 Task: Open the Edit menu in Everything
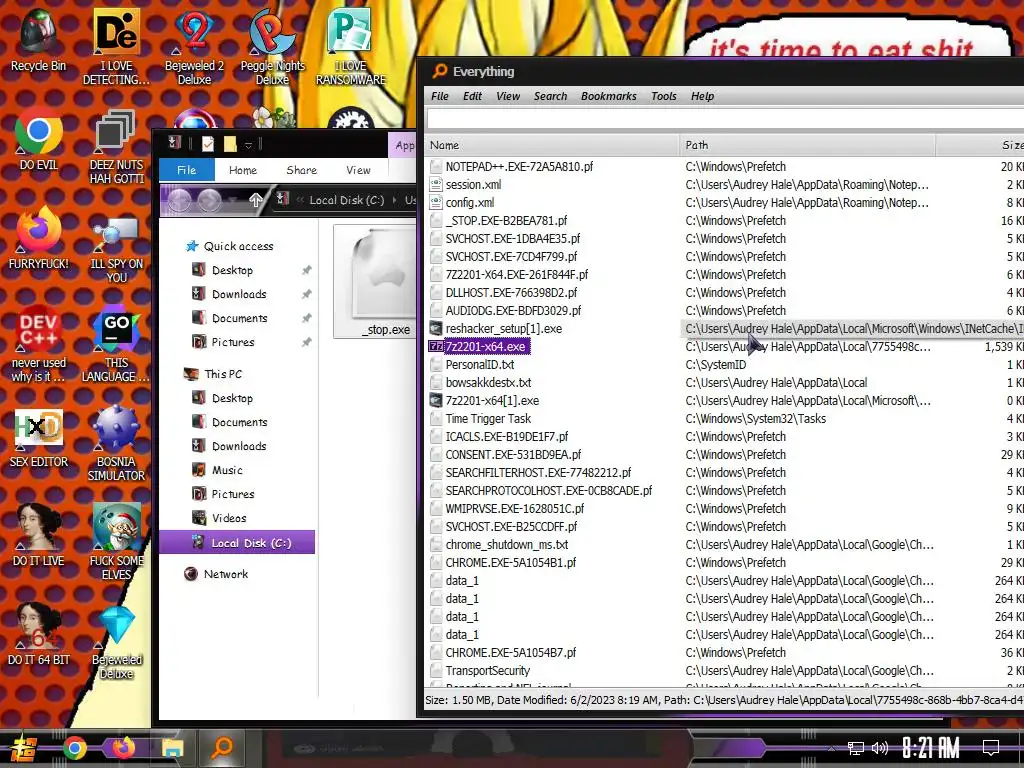tap(472, 96)
